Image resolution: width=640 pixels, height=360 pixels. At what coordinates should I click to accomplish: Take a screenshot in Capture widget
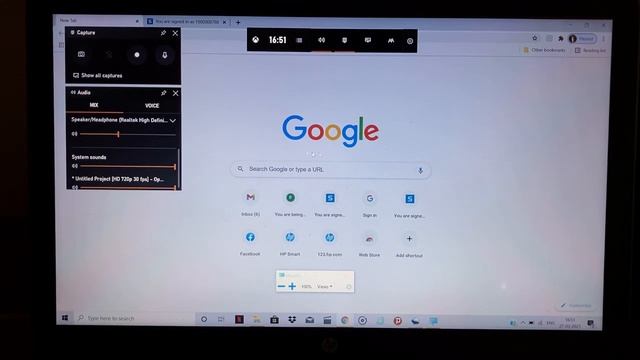point(81,54)
